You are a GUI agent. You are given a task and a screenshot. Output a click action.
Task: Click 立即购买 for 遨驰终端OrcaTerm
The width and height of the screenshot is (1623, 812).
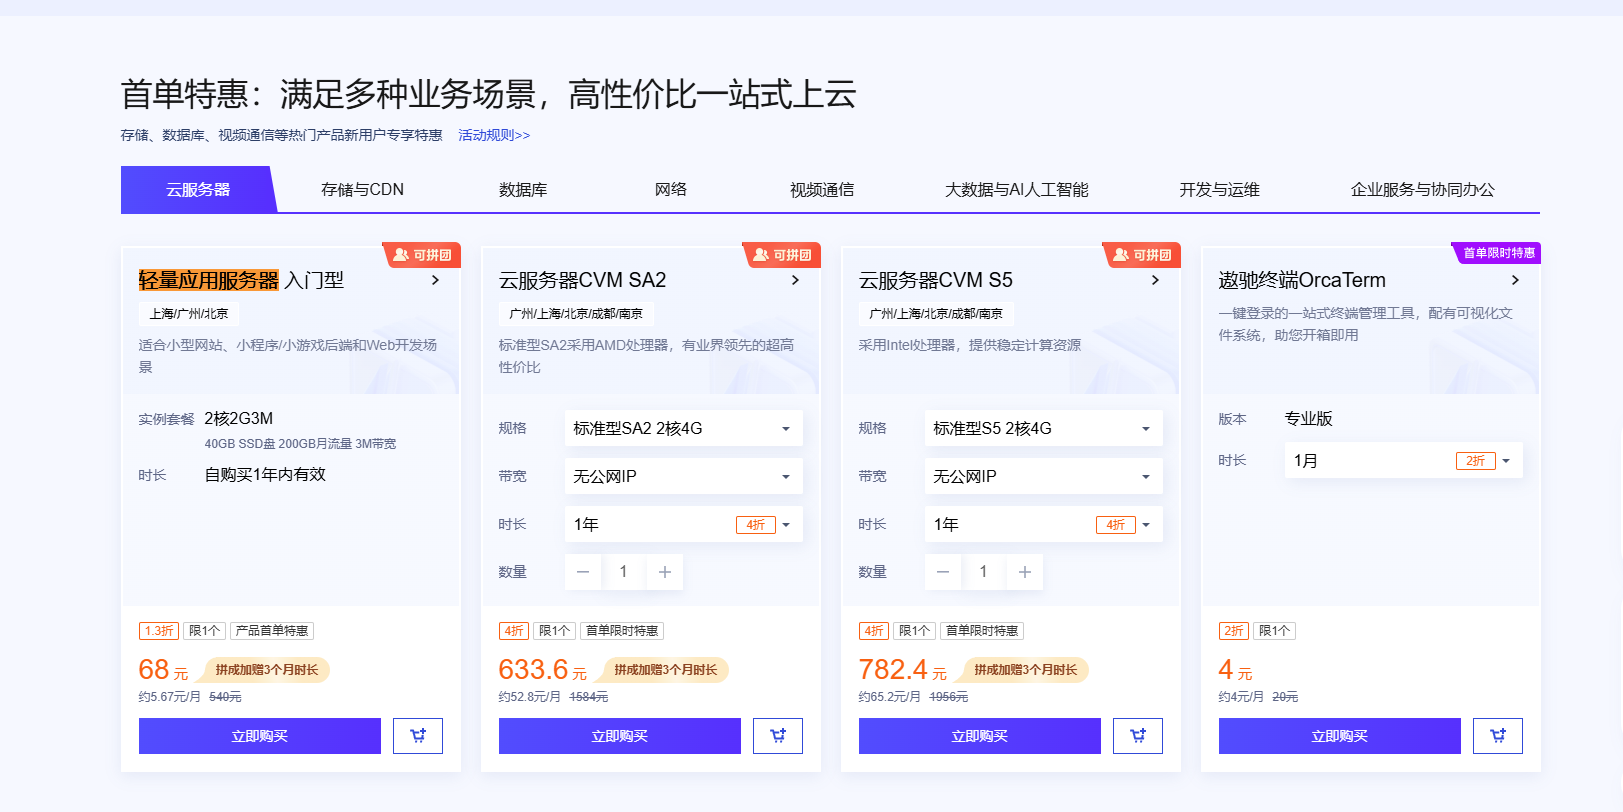1340,736
